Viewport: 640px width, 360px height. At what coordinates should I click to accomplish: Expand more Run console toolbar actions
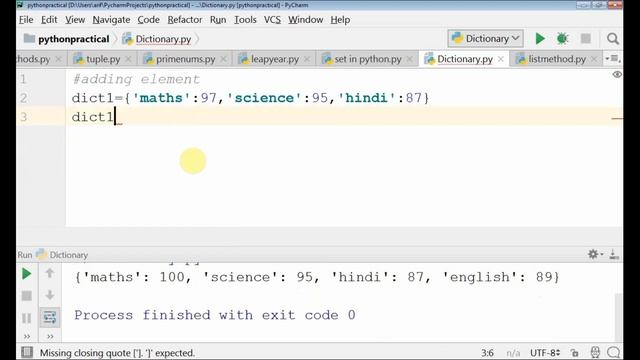[x=50, y=336]
